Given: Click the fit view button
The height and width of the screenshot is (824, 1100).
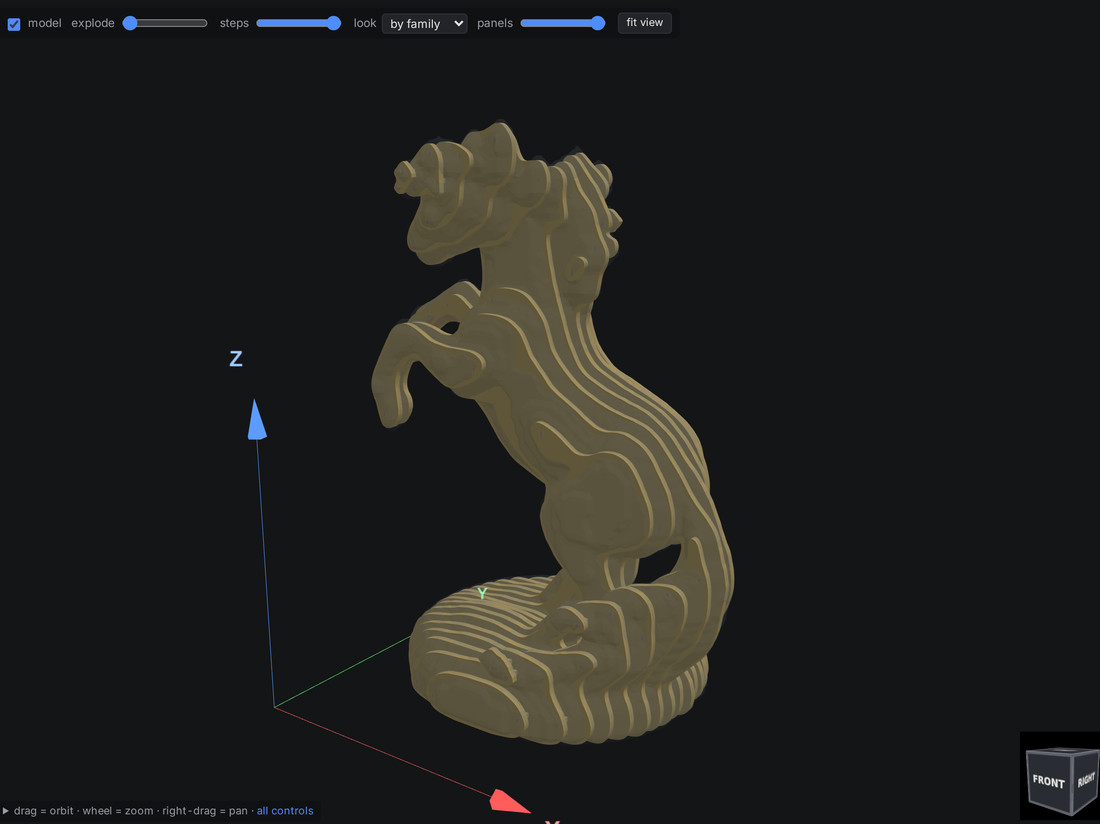Looking at the screenshot, I should pos(644,22).
